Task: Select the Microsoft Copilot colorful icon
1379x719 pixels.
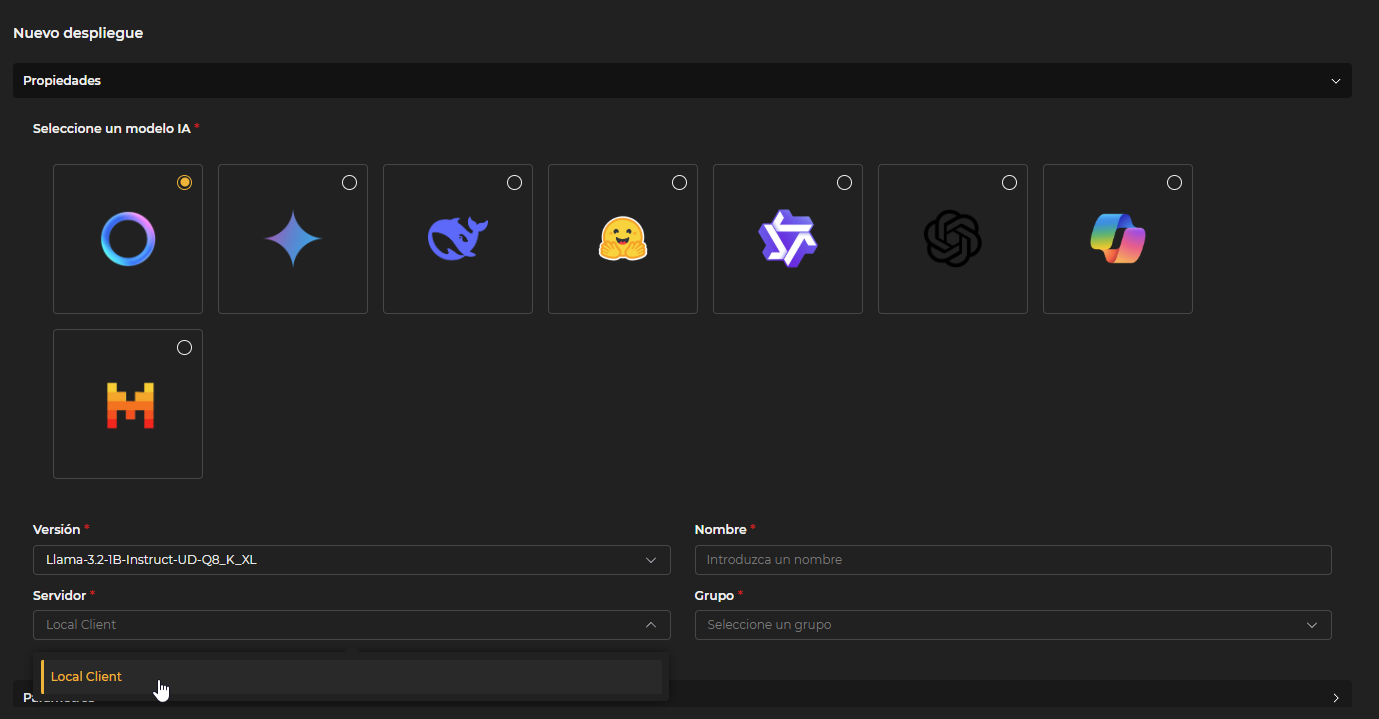Action: pos(1118,239)
